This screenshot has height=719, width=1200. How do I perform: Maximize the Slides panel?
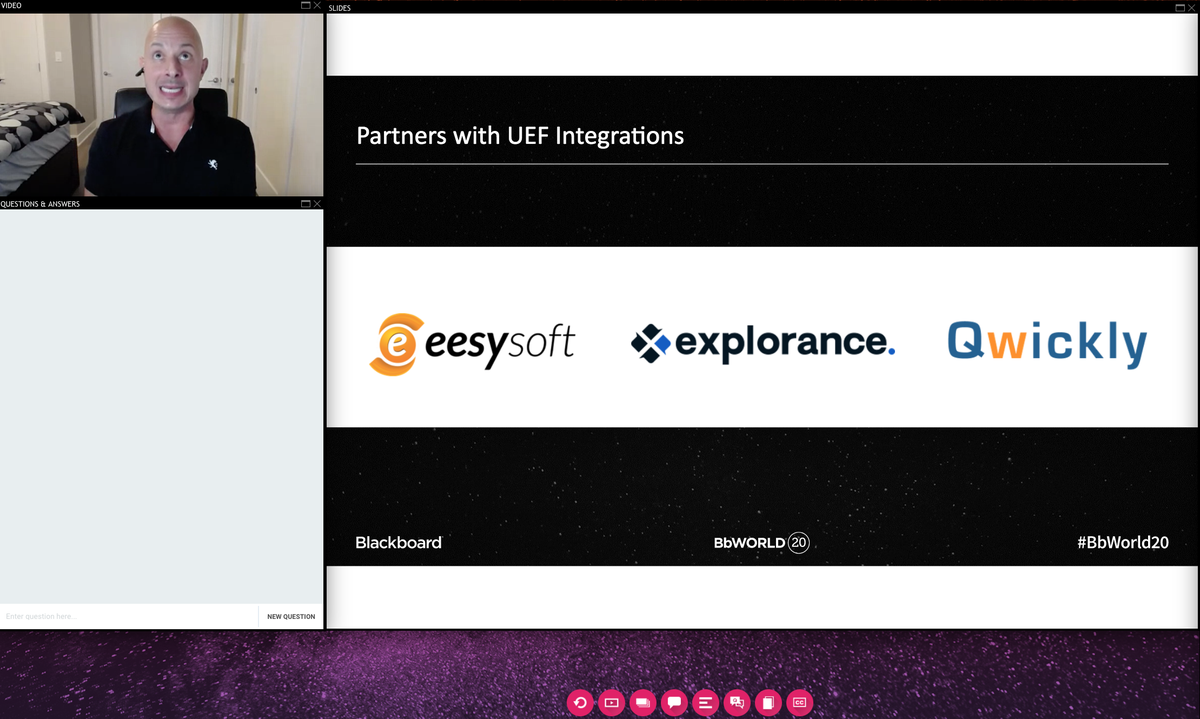tap(1180, 8)
